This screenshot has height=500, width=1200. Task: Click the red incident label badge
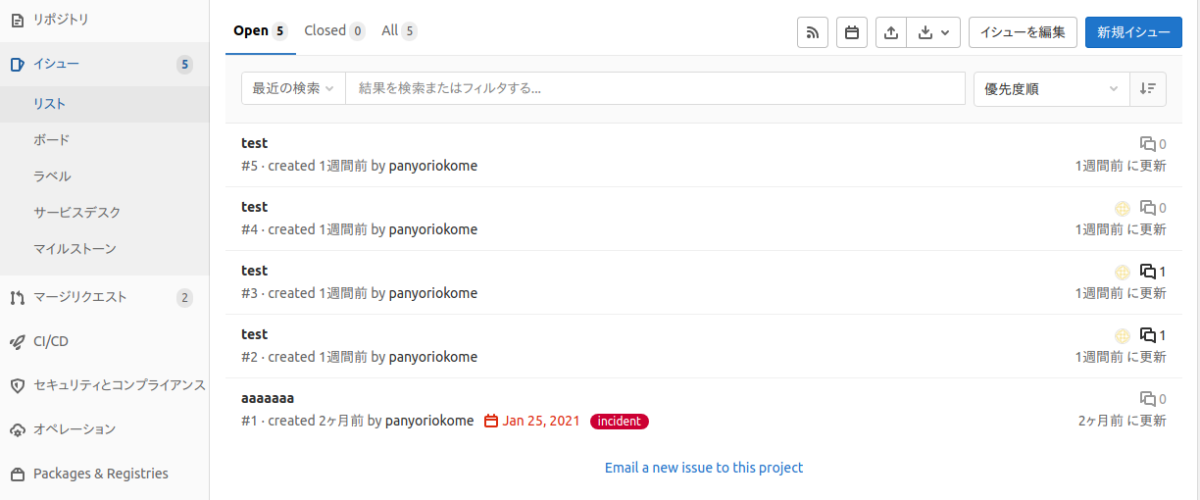click(619, 421)
